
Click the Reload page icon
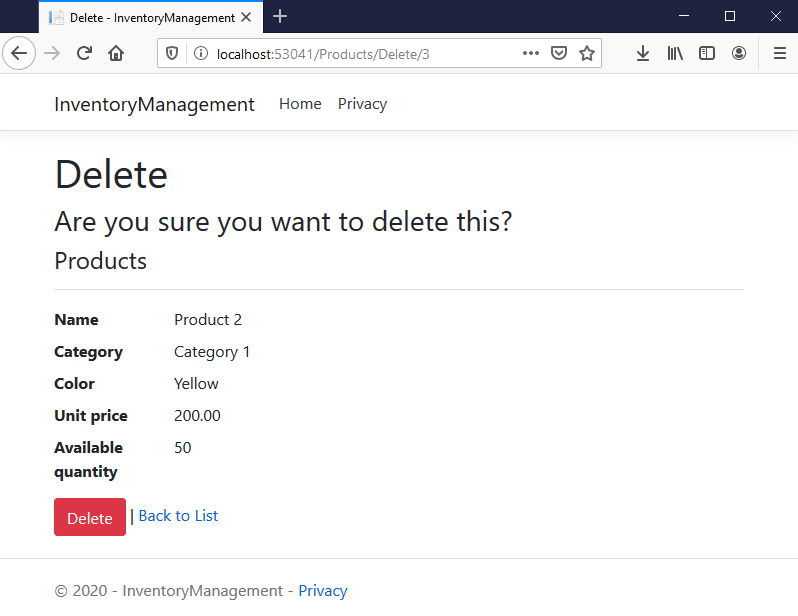84,53
